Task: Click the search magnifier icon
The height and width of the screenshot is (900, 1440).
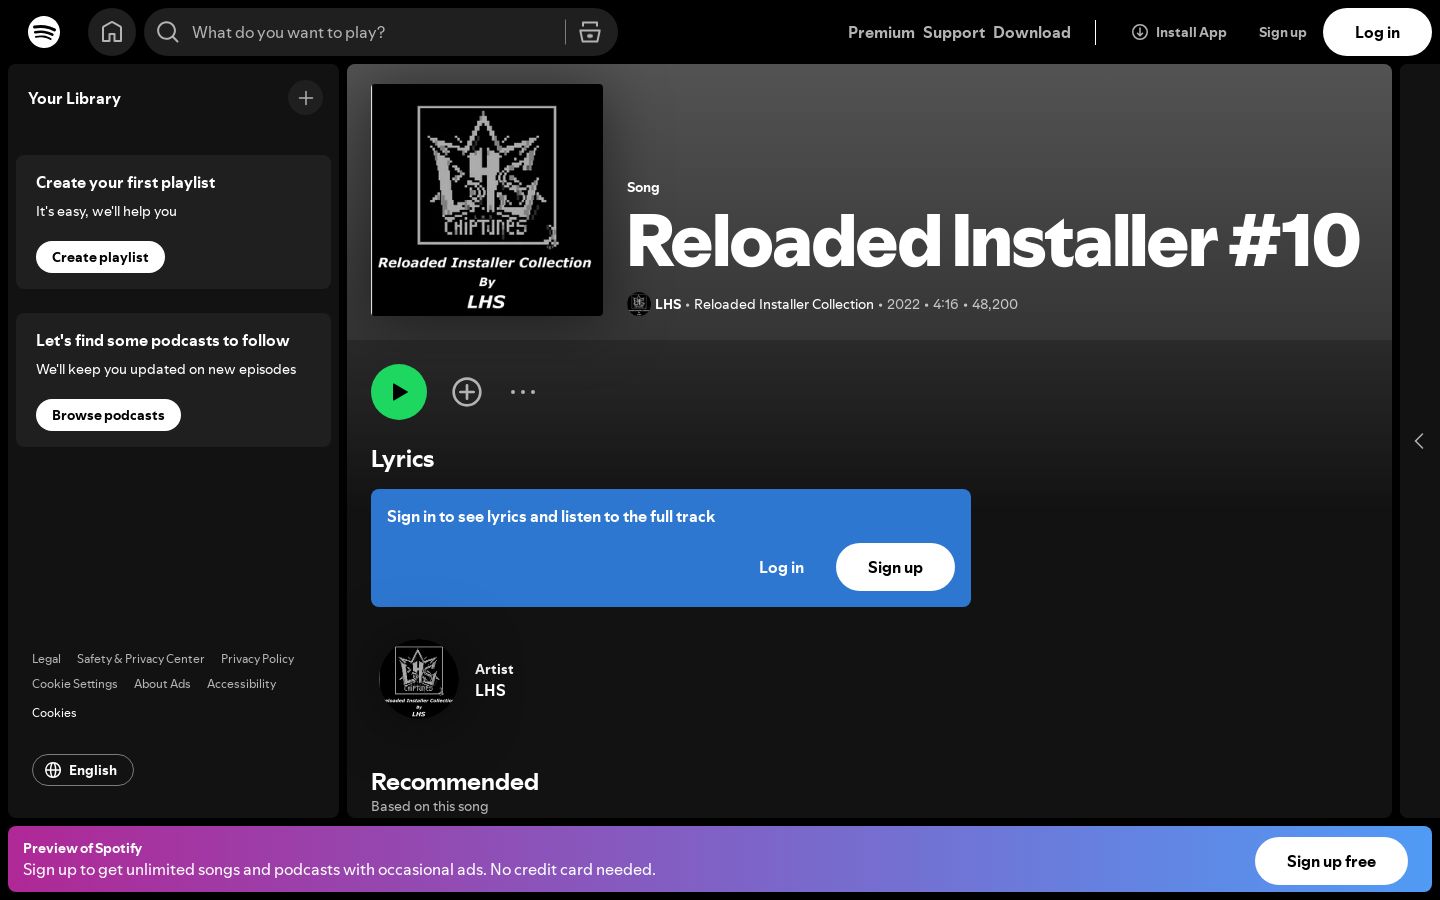Action: point(168,32)
